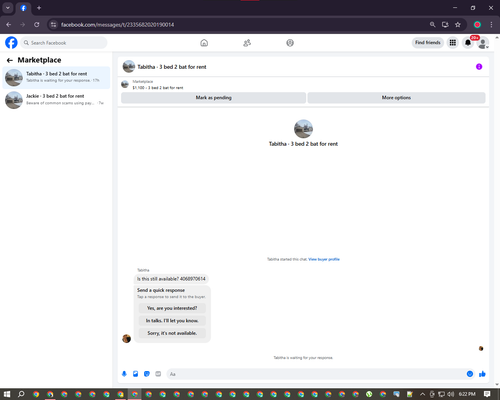The image size is (500, 400).
Task: Click the browser address bar URL
Action: click(117, 25)
